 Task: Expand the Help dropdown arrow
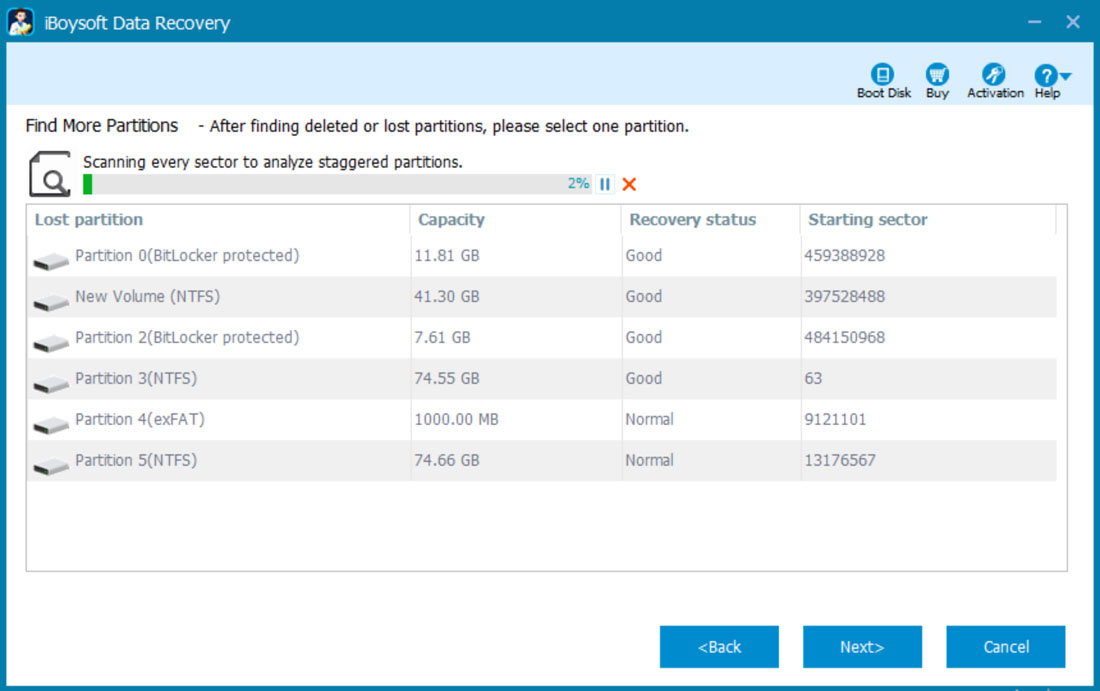pos(1066,76)
